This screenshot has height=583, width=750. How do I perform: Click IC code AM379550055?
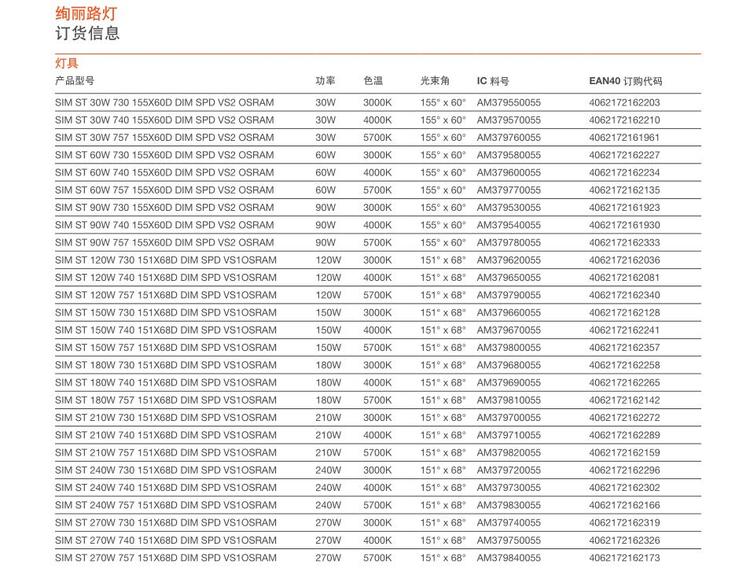coord(508,103)
